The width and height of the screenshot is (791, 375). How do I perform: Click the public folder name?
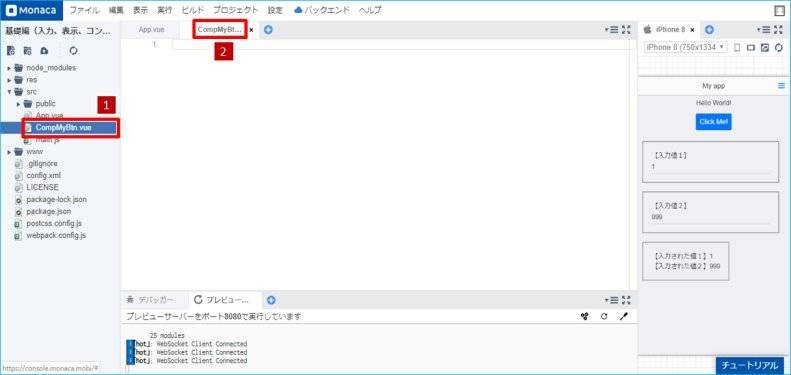click(46, 104)
